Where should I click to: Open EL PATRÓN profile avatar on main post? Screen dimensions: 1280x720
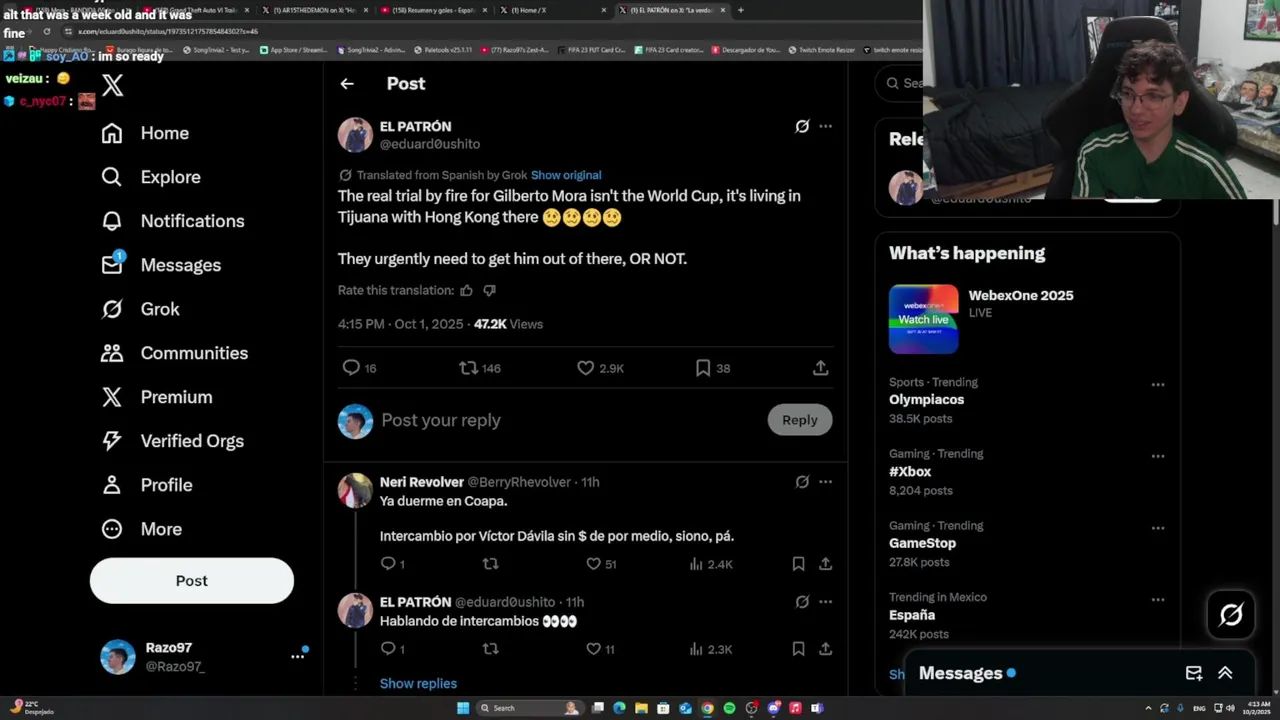[355, 135]
